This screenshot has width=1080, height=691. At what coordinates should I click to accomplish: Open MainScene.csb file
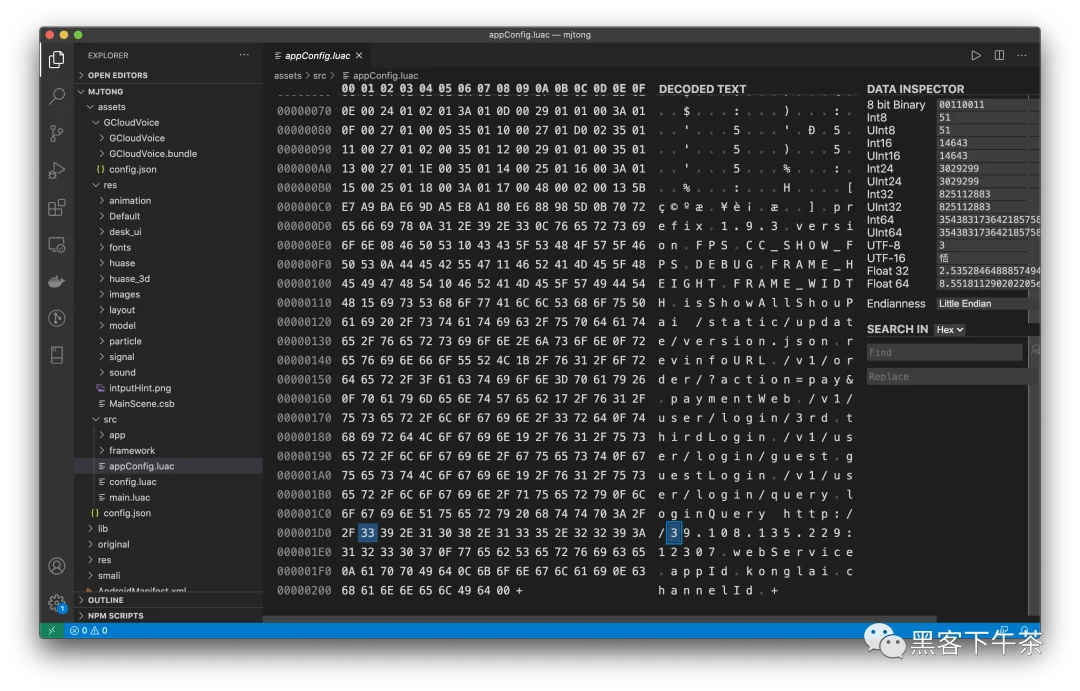pos(169,404)
